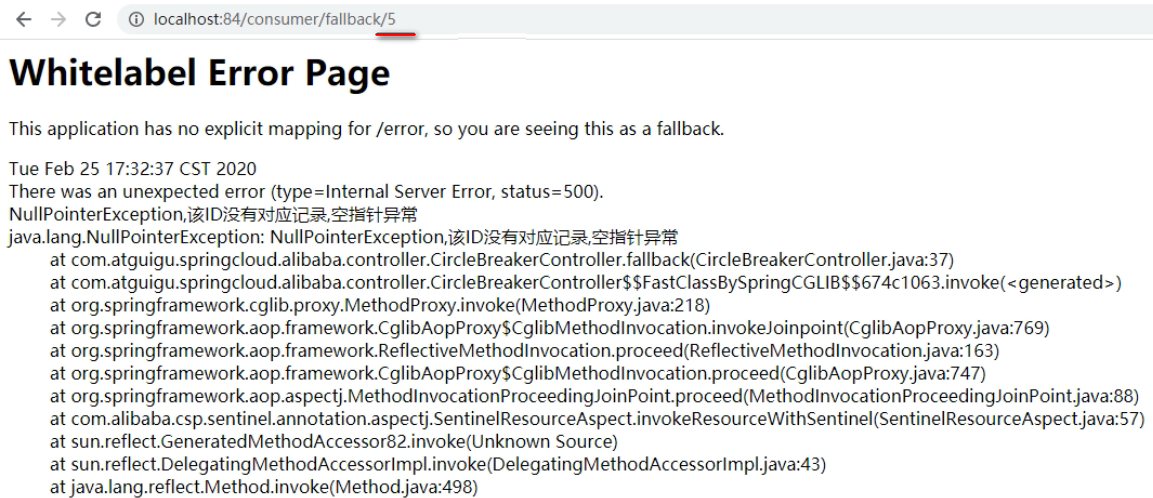Click the Whitelabel Error Page heading

click(x=199, y=72)
